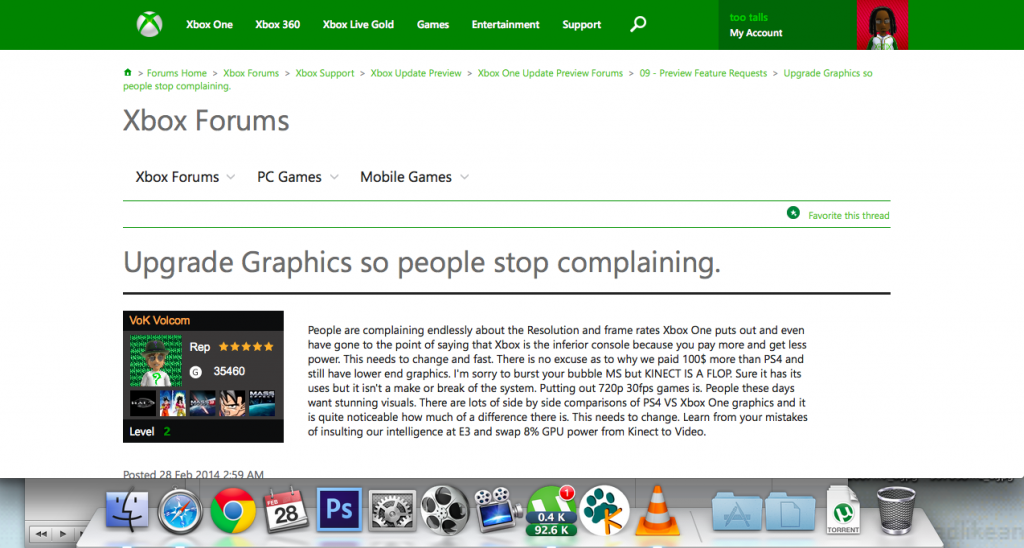Click the My Account link
This screenshot has width=1024, height=548.
pos(756,33)
